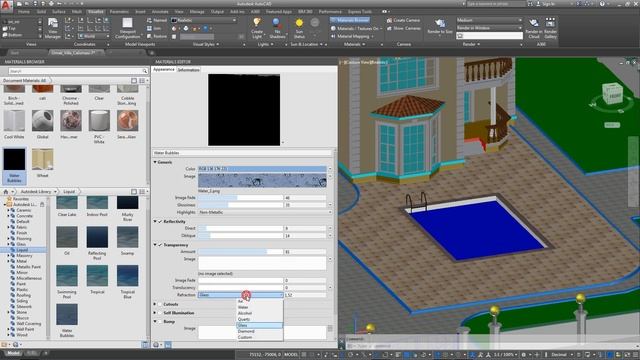Open the AutoCAD application menu logo
This screenshot has width=640, height=360.
[x=6, y=6]
